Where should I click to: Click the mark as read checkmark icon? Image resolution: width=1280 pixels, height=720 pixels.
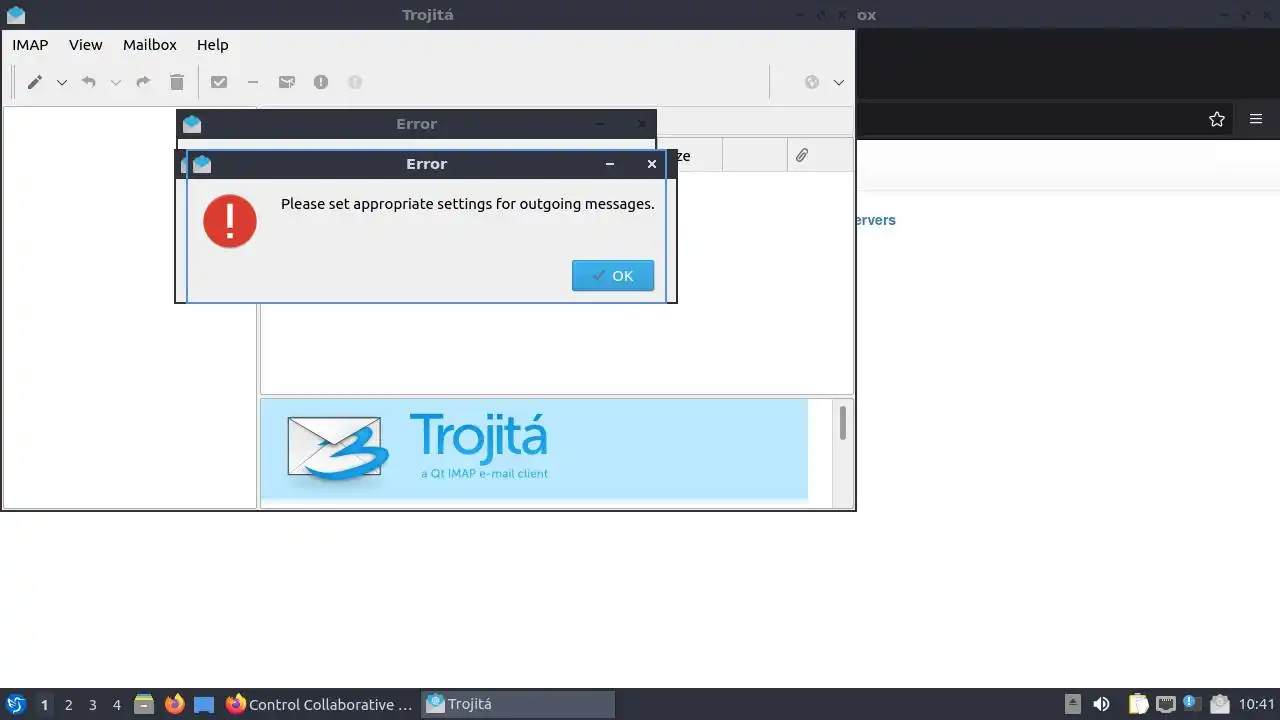click(219, 82)
